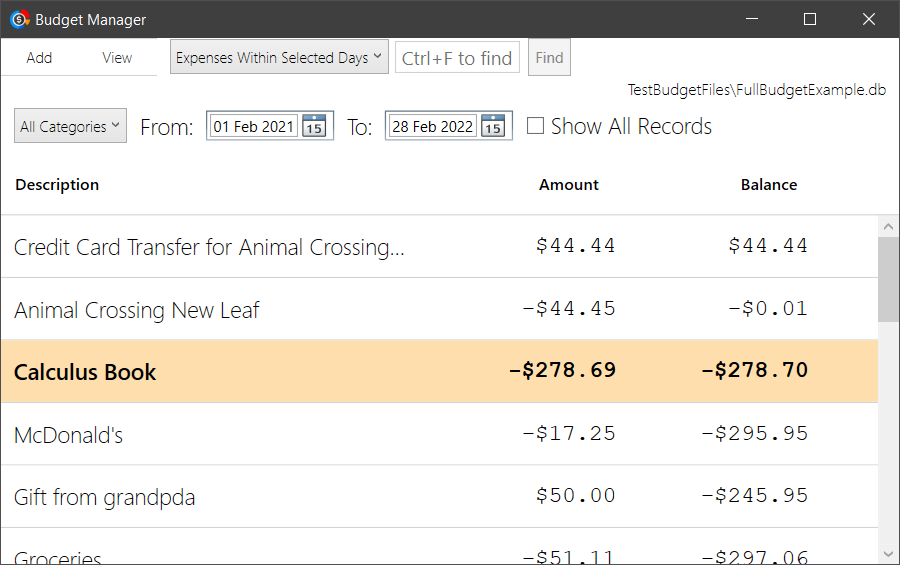
Task: Click the scrollbar down arrow
Action: click(889, 554)
